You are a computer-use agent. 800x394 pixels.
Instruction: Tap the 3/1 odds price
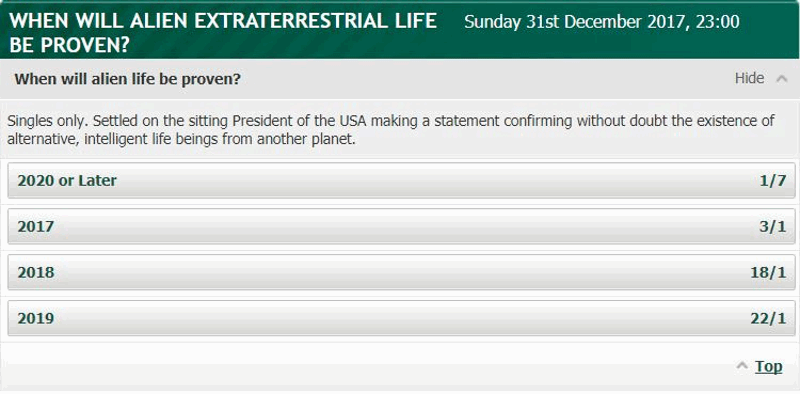tap(772, 227)
